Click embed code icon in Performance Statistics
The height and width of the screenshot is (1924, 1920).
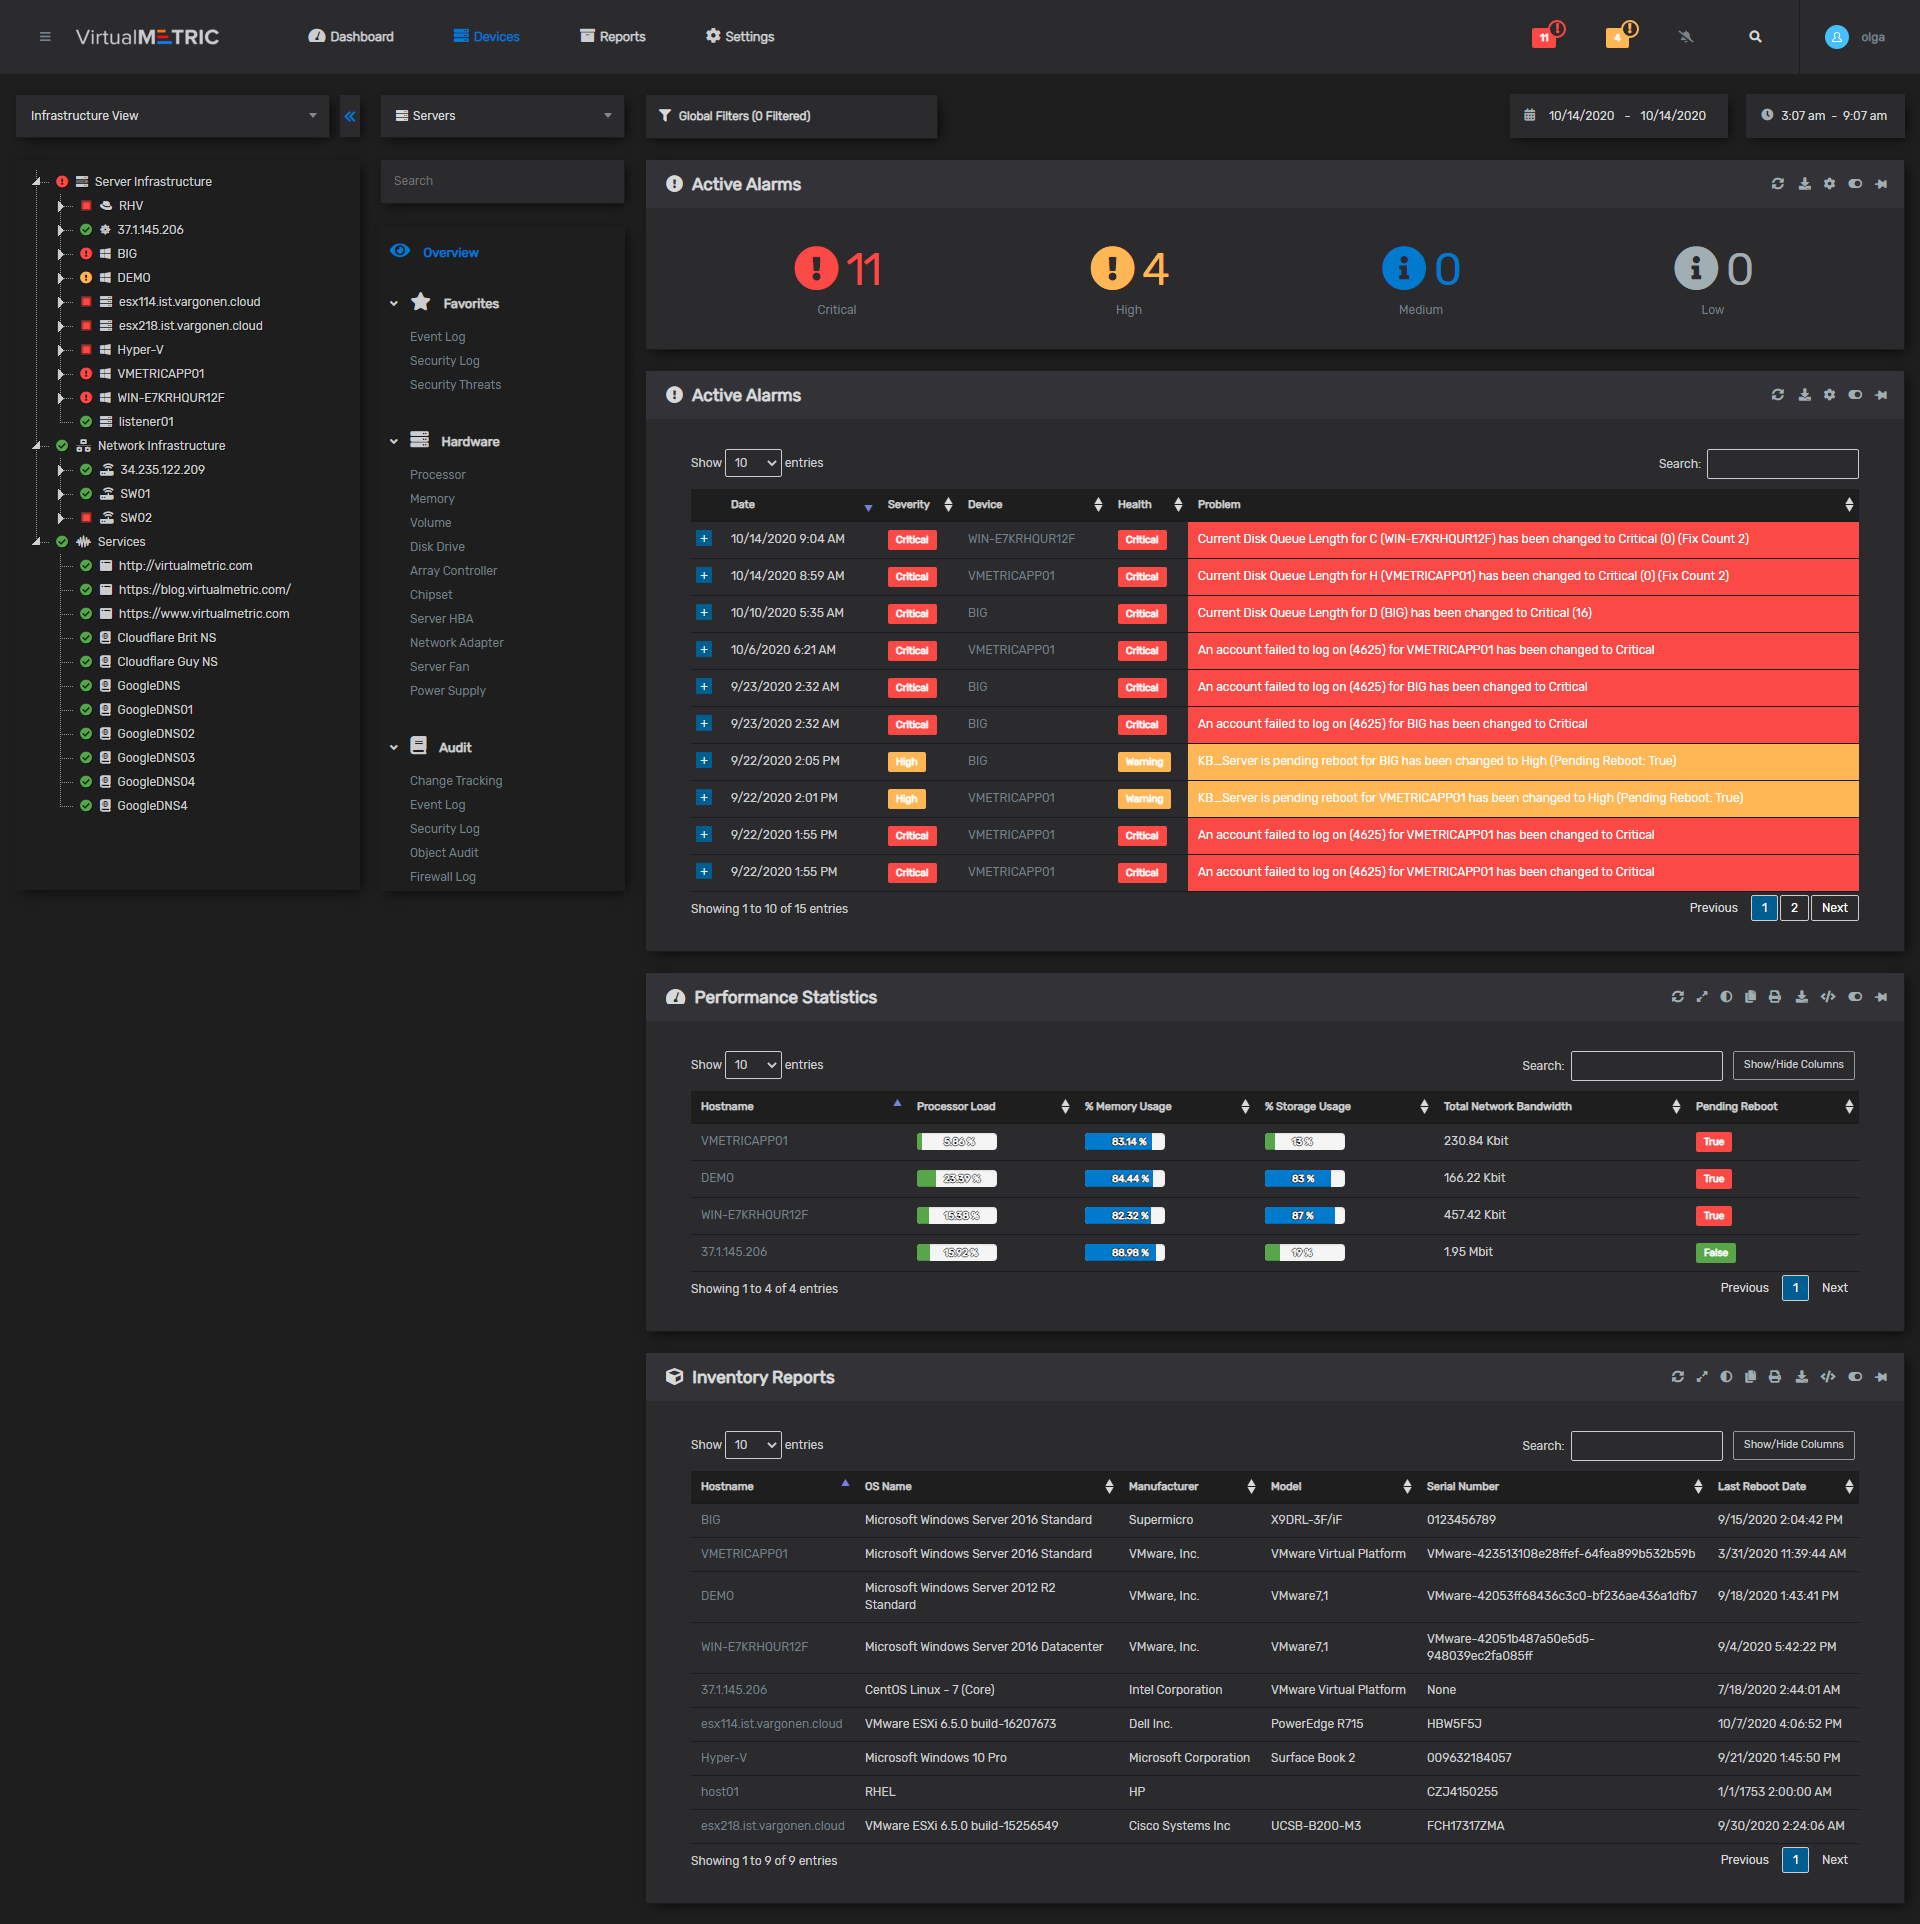point(1828,997)
